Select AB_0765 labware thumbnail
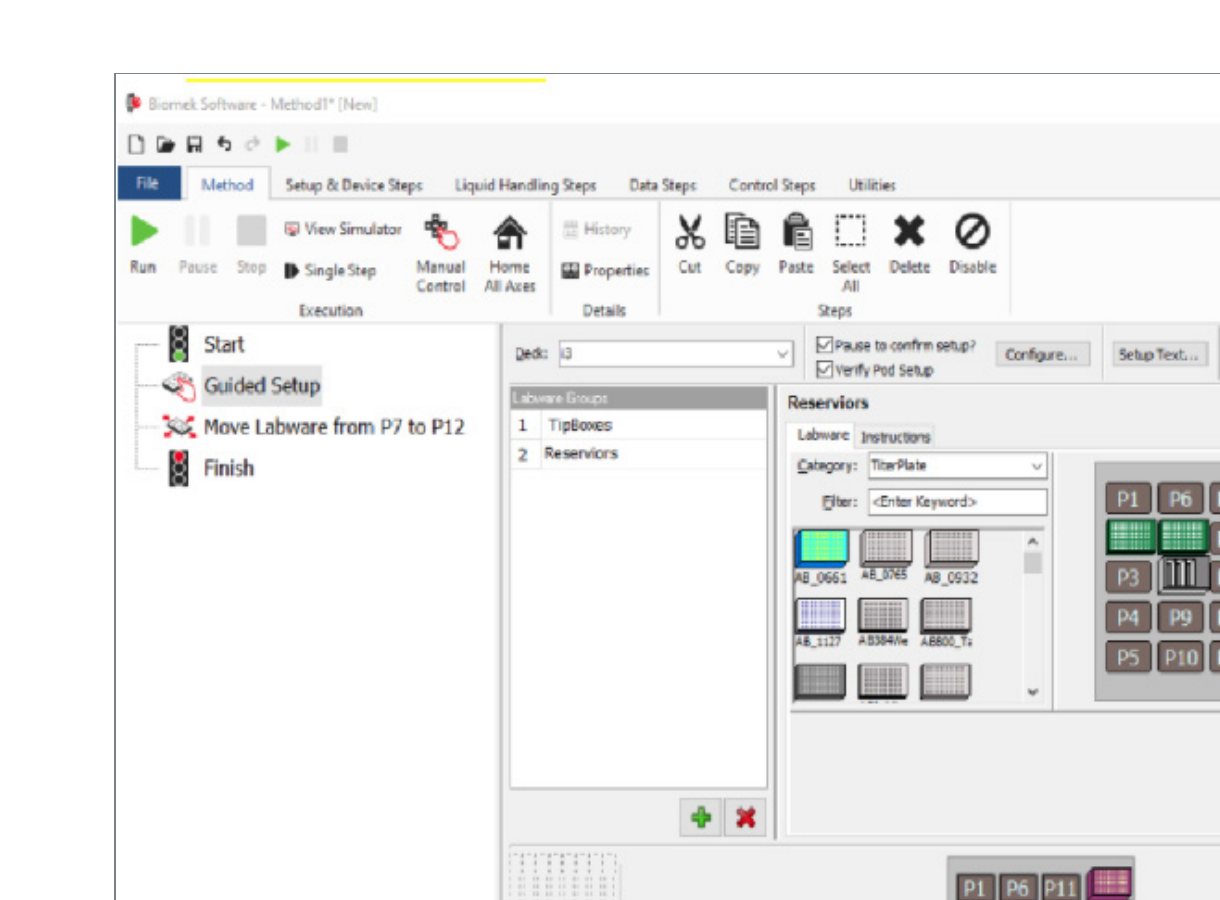This screenshot has height=900, width=1220. coord(883,558)
